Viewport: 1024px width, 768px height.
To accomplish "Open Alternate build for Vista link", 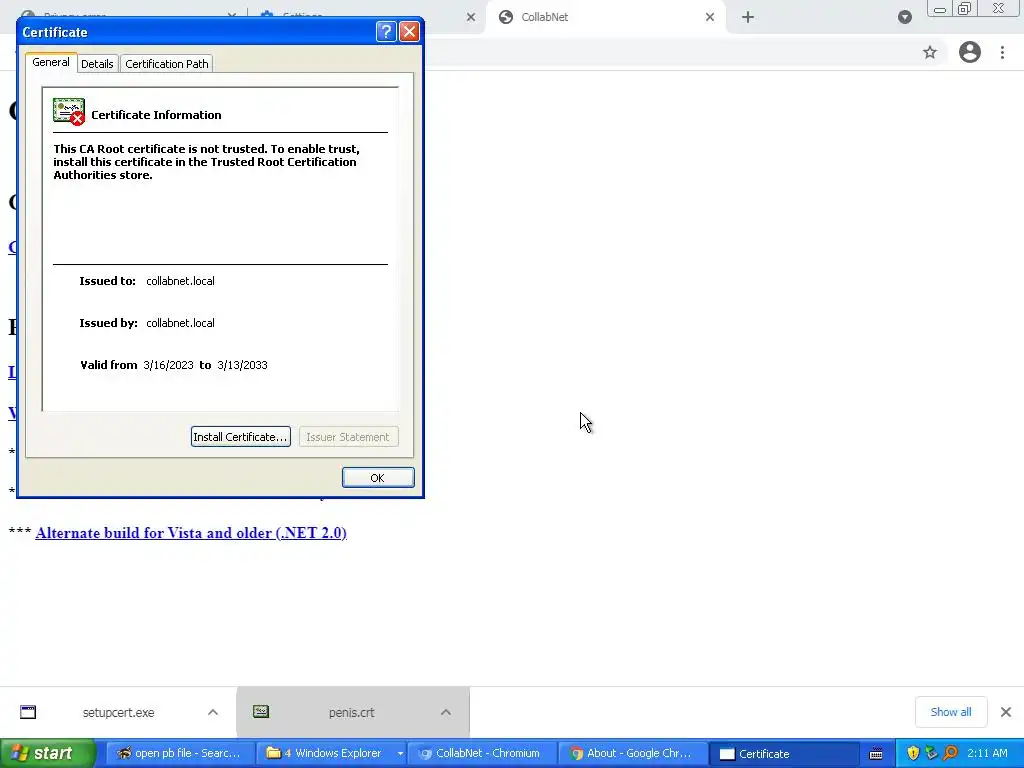I will click(191, 533).
